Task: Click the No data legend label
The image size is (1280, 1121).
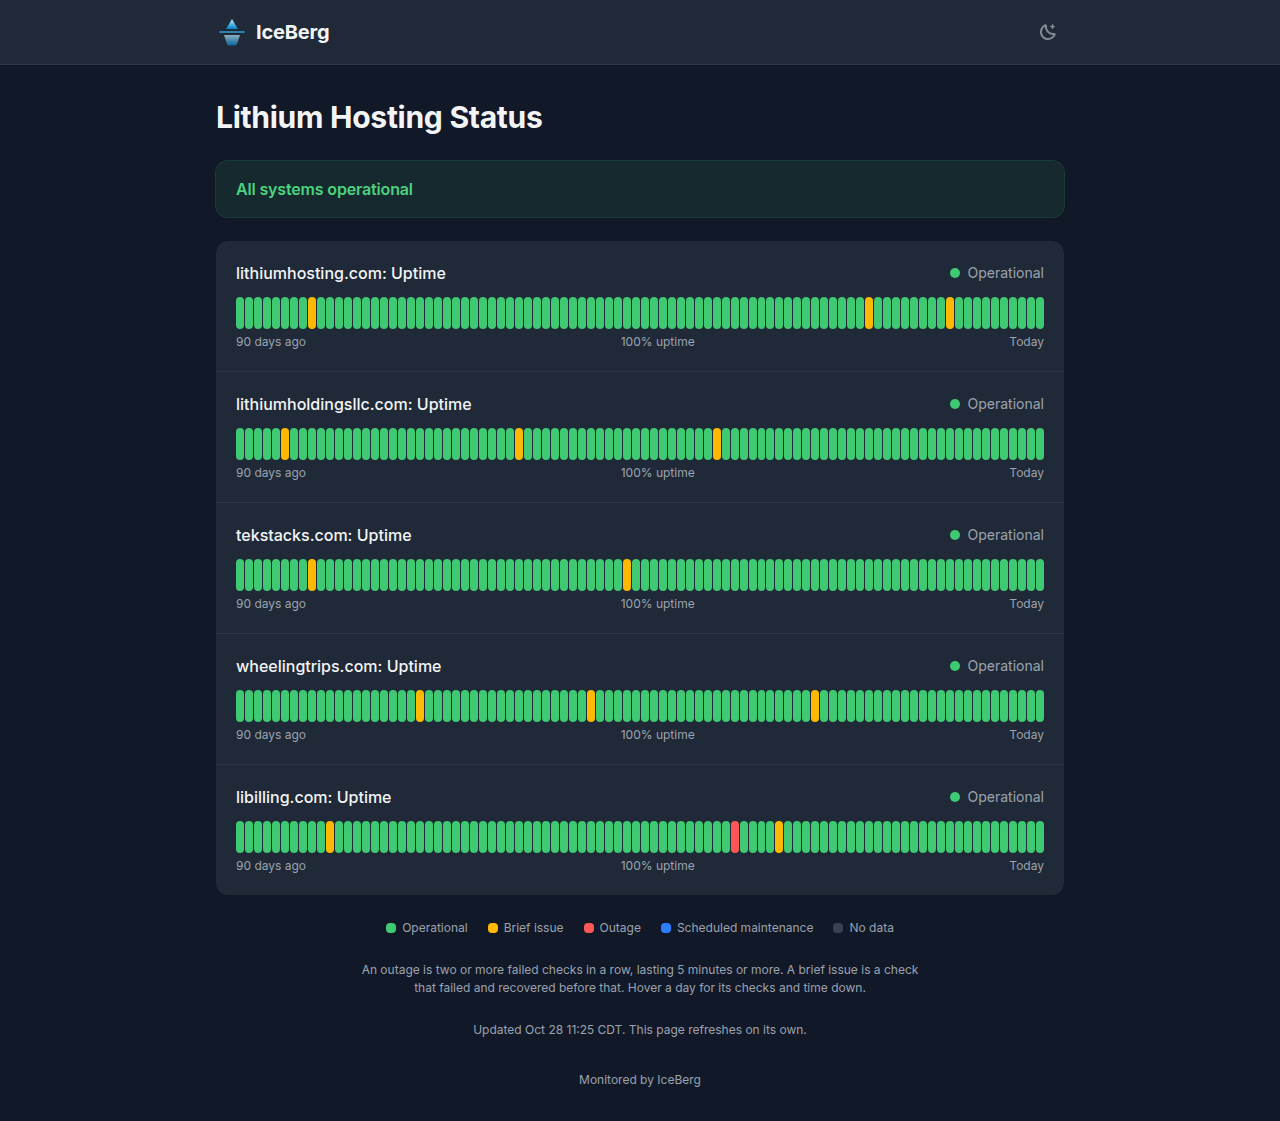Action: tap(872, 928)
